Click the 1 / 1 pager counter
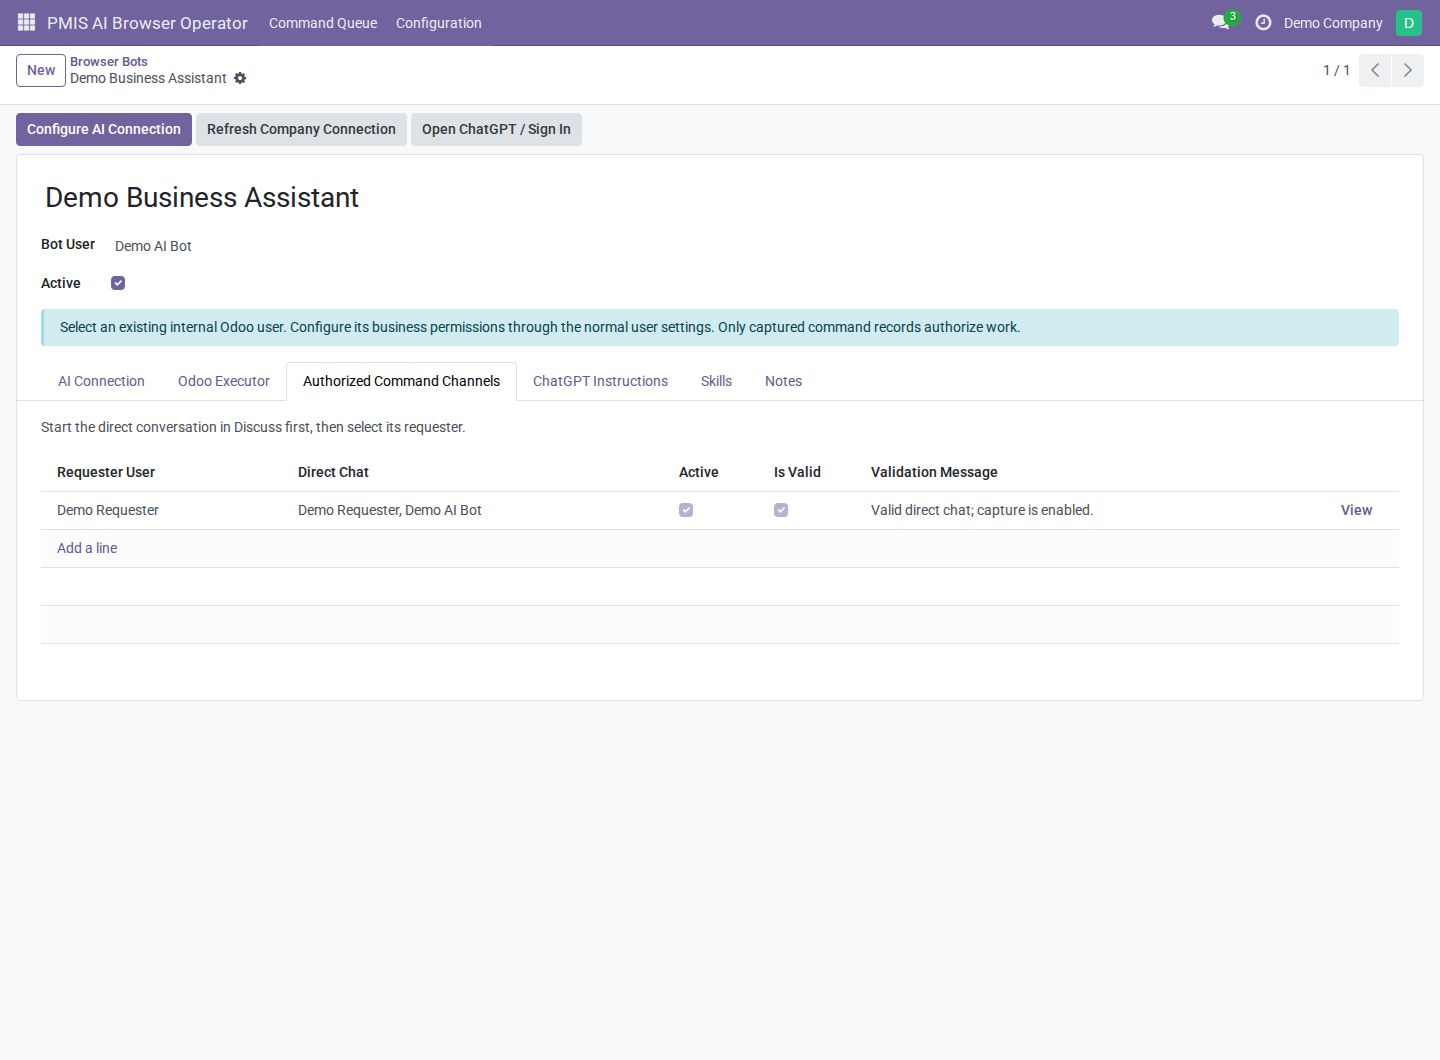Screen dimensions: 1440x1060 1336,70
